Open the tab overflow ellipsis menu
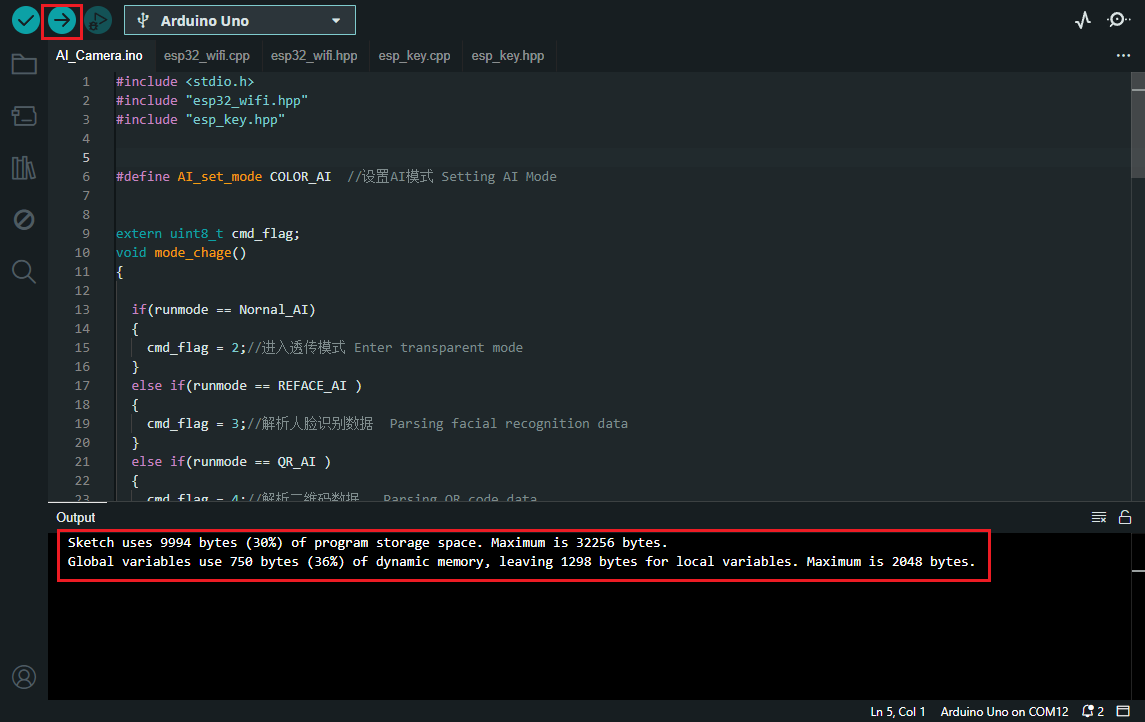1145x722 pixels. pyautogui.click(x=1123, y=55)
